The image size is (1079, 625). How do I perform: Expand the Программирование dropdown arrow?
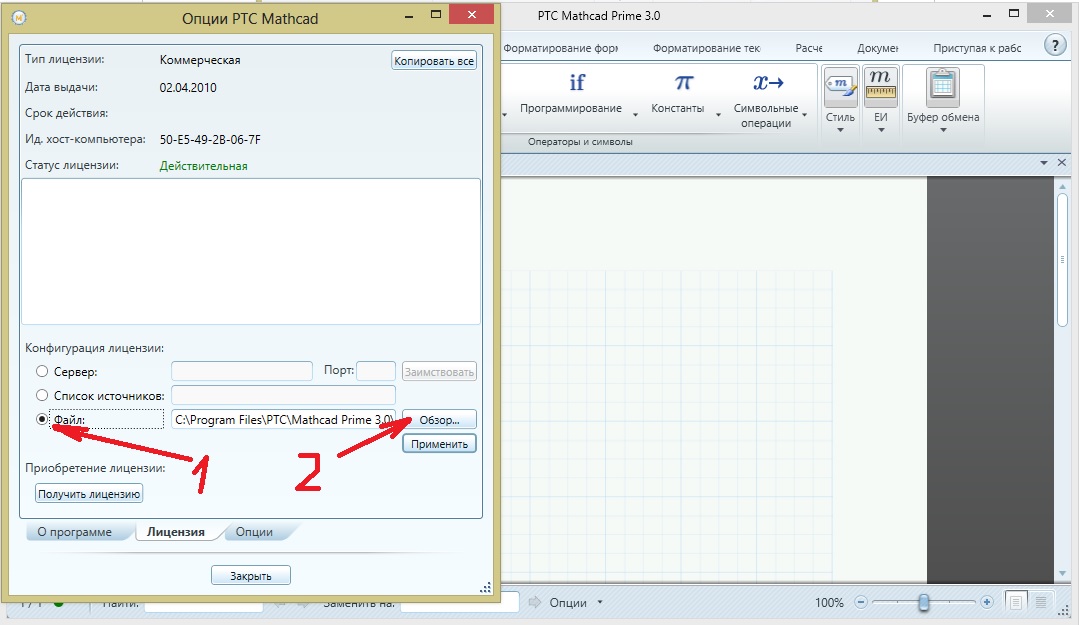(x=635, y=115)
